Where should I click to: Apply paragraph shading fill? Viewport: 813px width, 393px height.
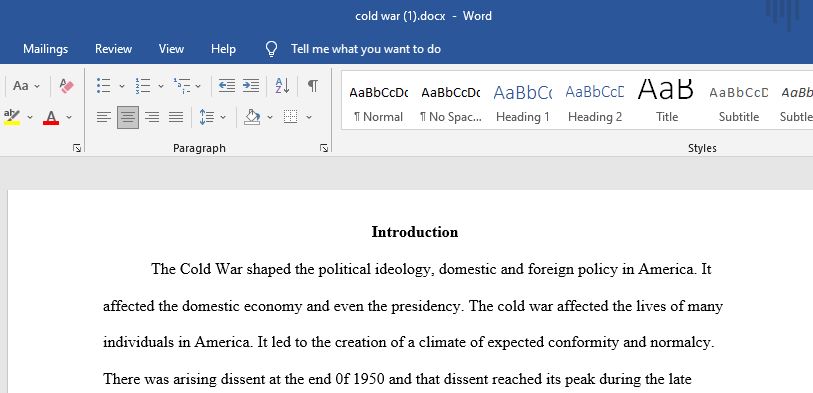pyautogui.click(x=252, y=117)
